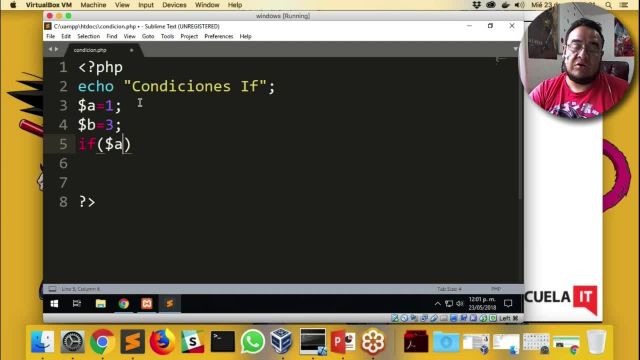Open Finder from the Dock

point(42,341)
